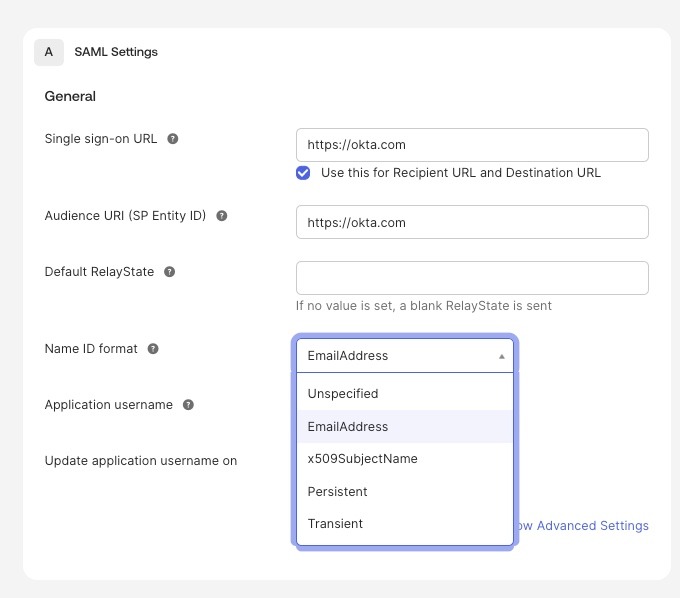Click help icon beside Single sign-on URL
Screen dimensions: 680x598
(x=173, y=139)
